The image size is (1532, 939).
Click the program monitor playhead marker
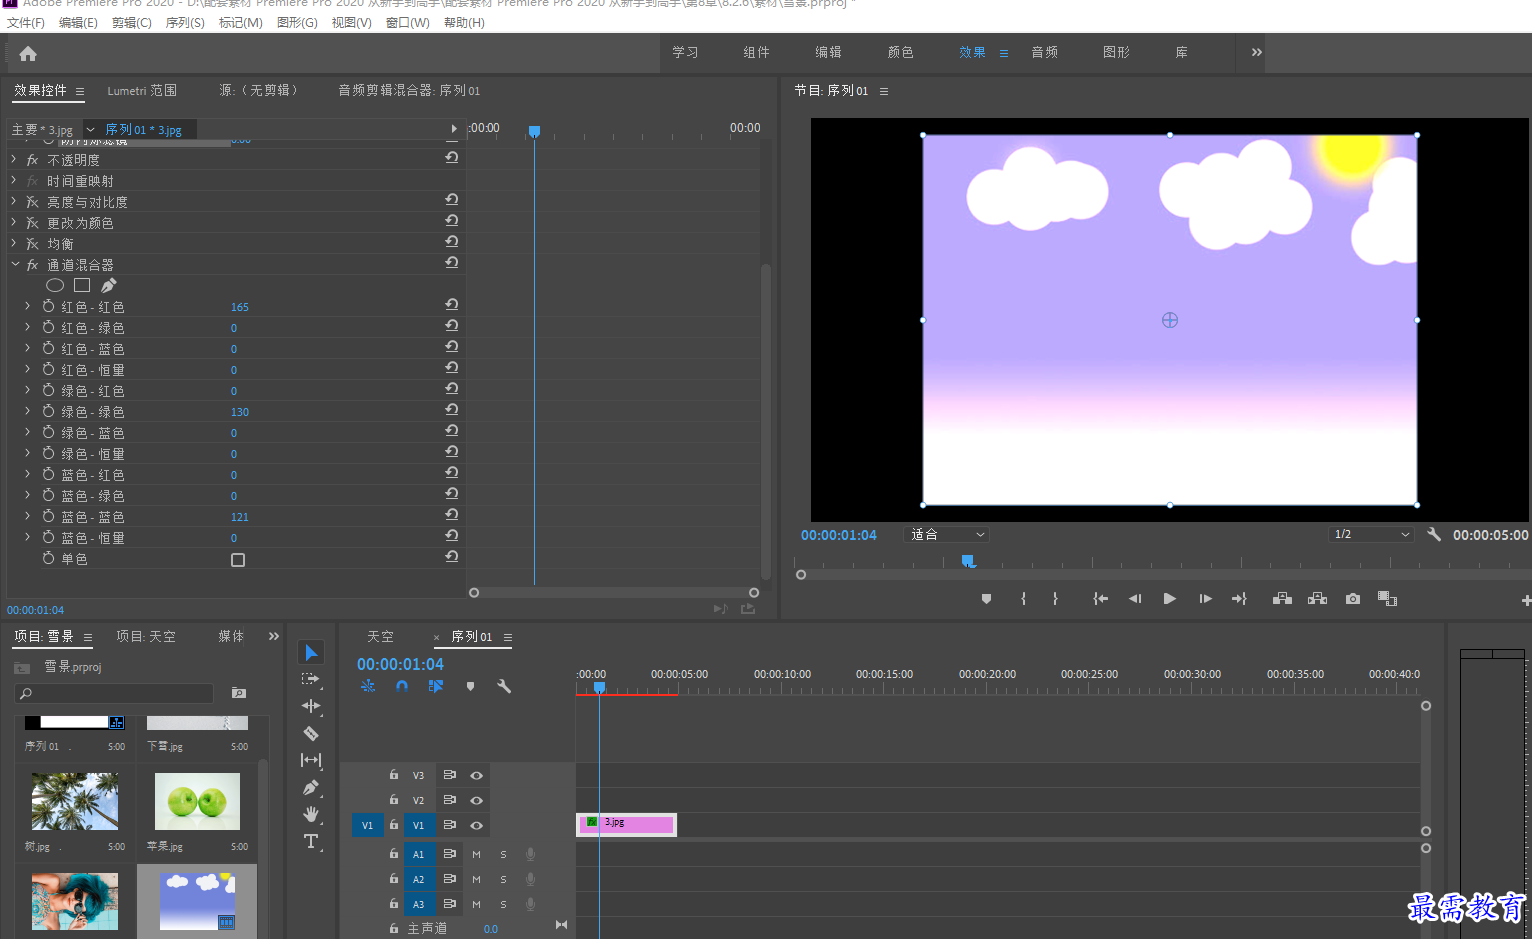pyautogui.click(x=968, y=561)
